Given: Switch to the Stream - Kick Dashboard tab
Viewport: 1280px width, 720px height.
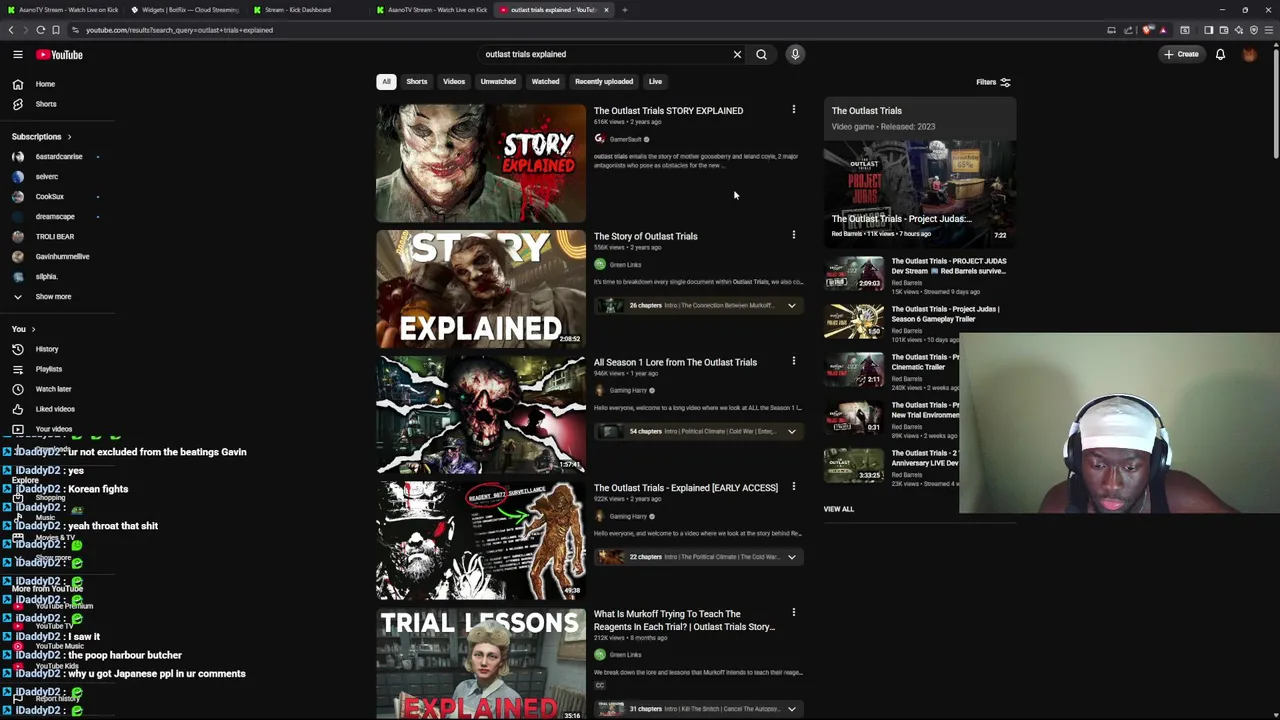Looking at the screenshot, I should (297, 10).
